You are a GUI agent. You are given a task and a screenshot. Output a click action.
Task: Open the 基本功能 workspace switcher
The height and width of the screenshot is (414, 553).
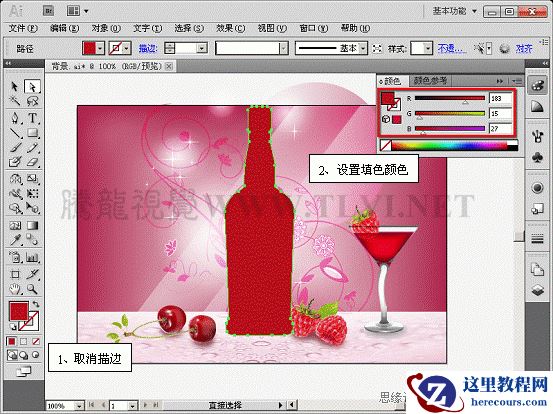[454, 11]
